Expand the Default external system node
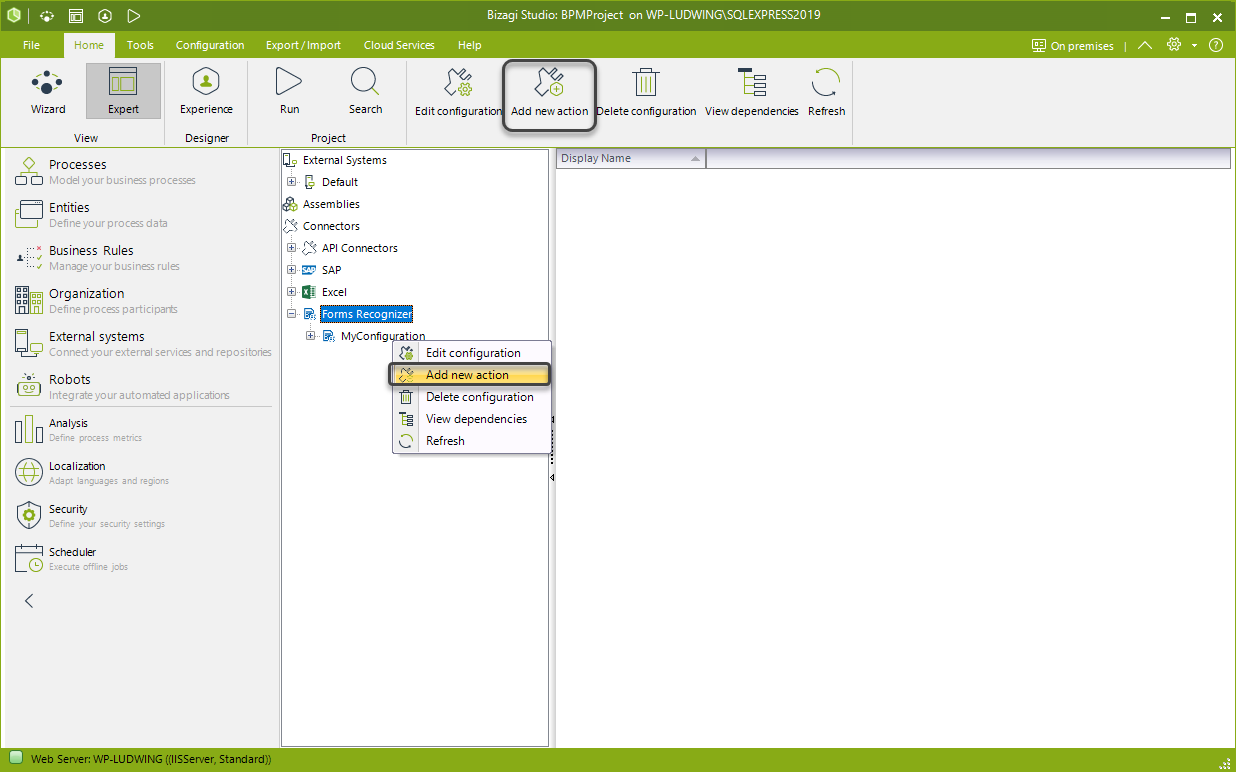Screen dimensions: 1236x772 (x=291, y=182)
